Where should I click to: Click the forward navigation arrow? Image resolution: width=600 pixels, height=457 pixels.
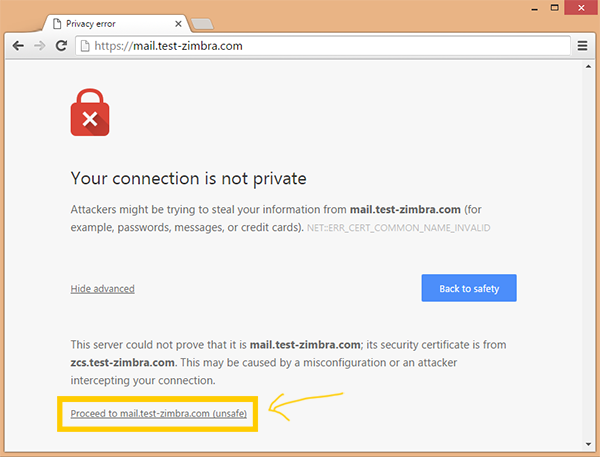pos(39,46)
